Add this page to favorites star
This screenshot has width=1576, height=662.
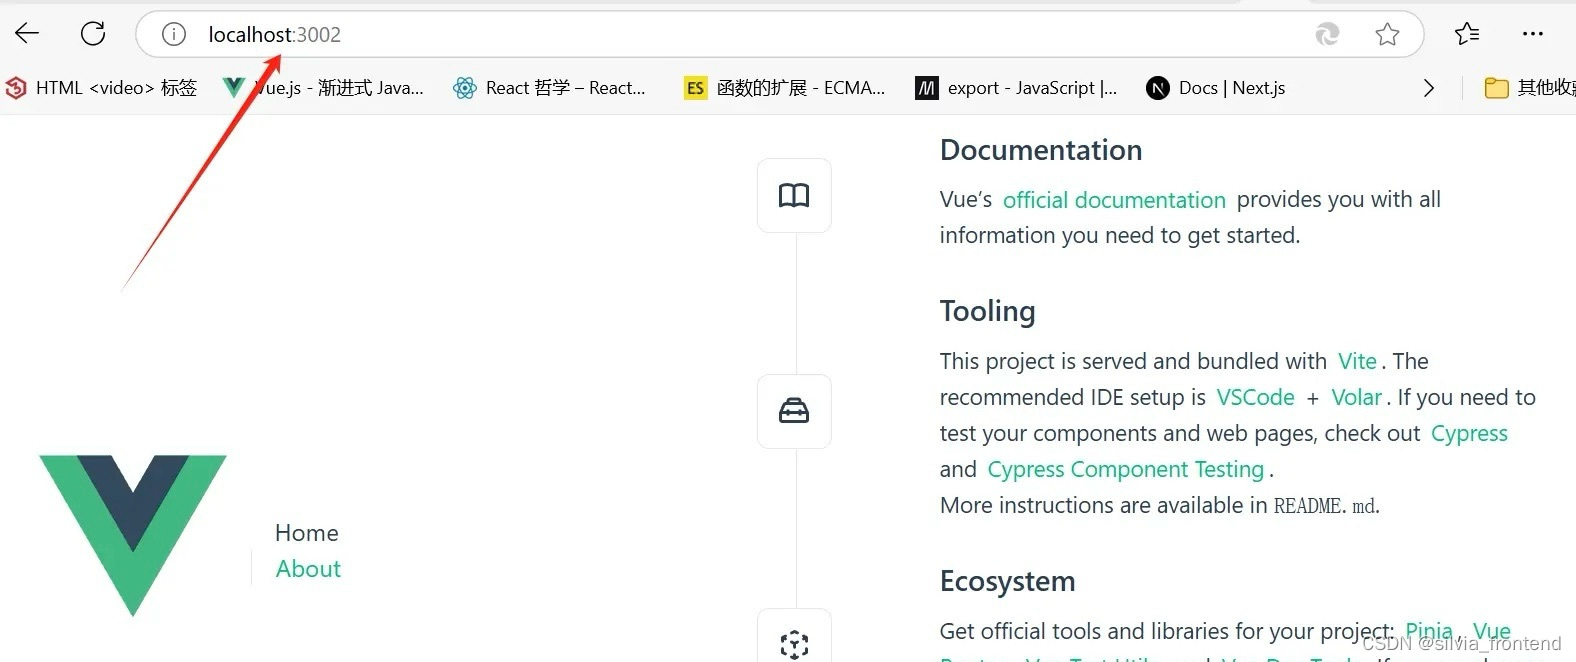1387,35
